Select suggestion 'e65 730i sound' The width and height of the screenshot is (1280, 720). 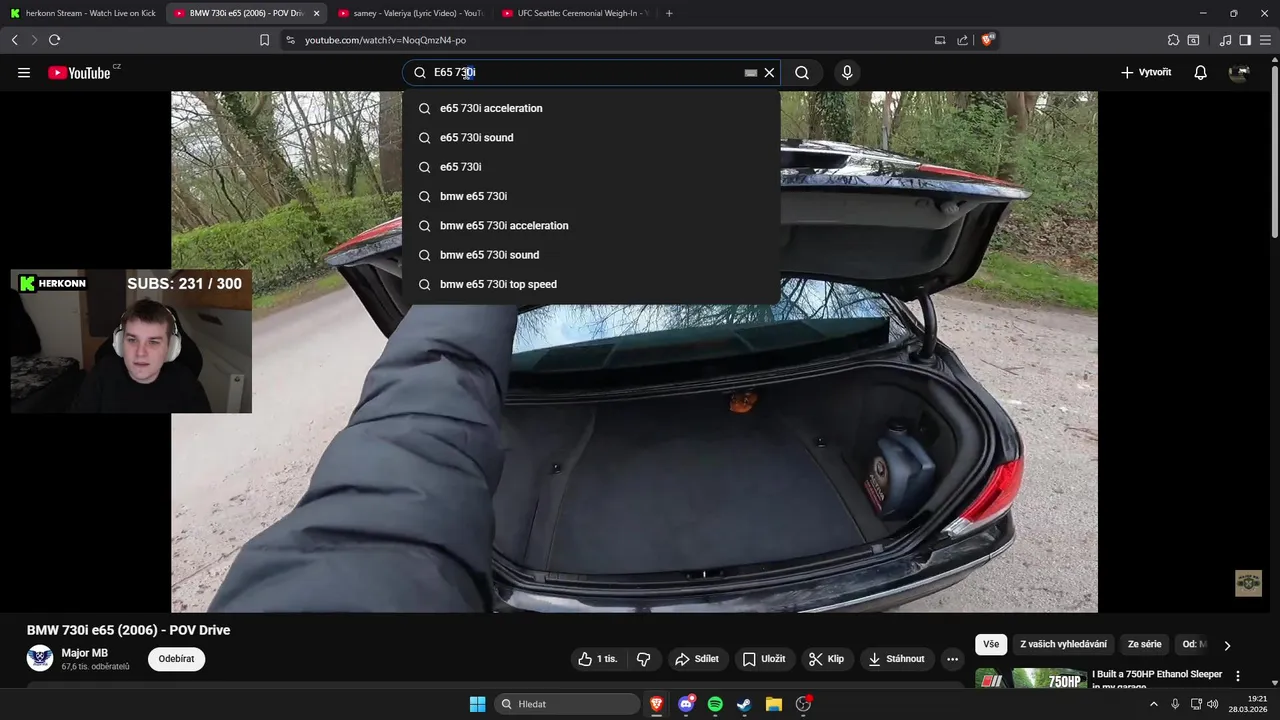click(591, 137)
